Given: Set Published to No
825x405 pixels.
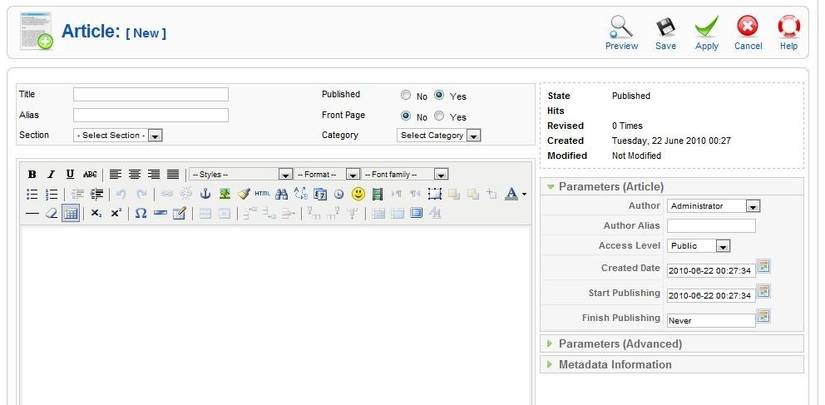Looking at the screenshot, I should click(x=405, y=95).
